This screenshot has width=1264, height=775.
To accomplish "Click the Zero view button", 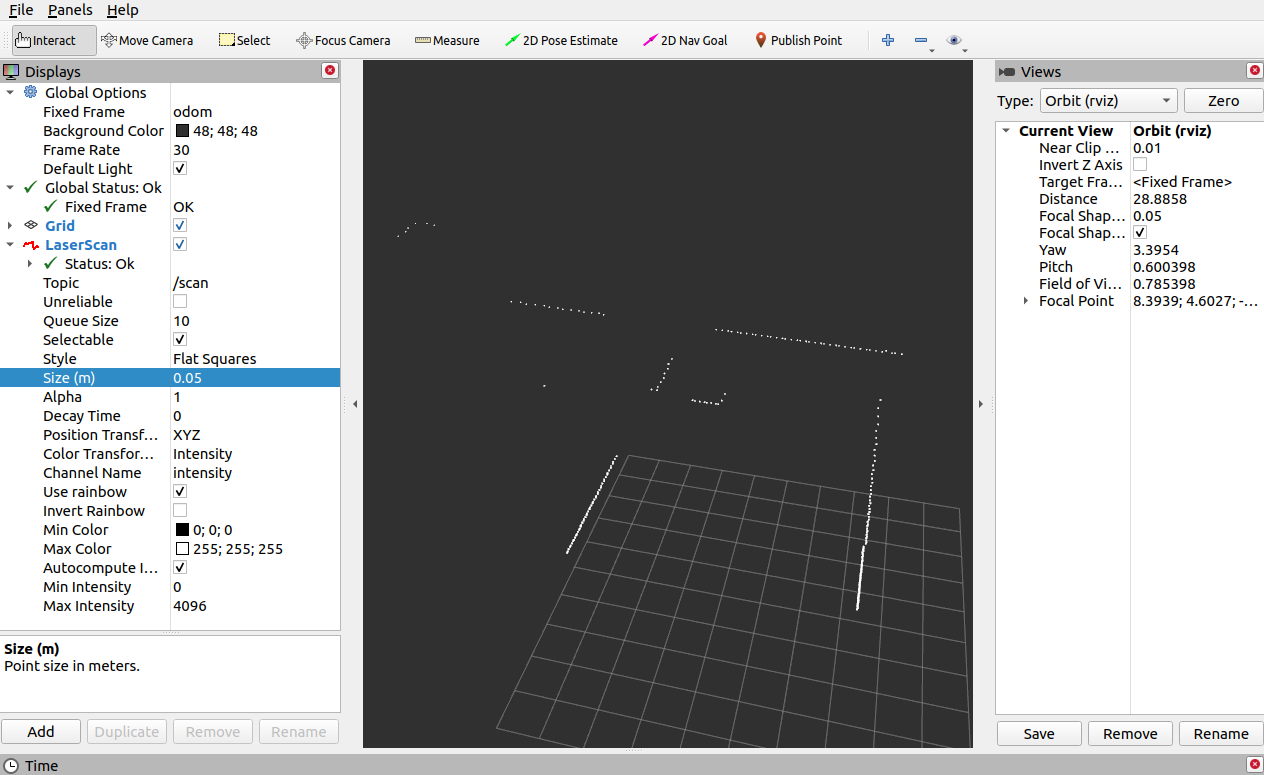I will (x=1223, y=101).
